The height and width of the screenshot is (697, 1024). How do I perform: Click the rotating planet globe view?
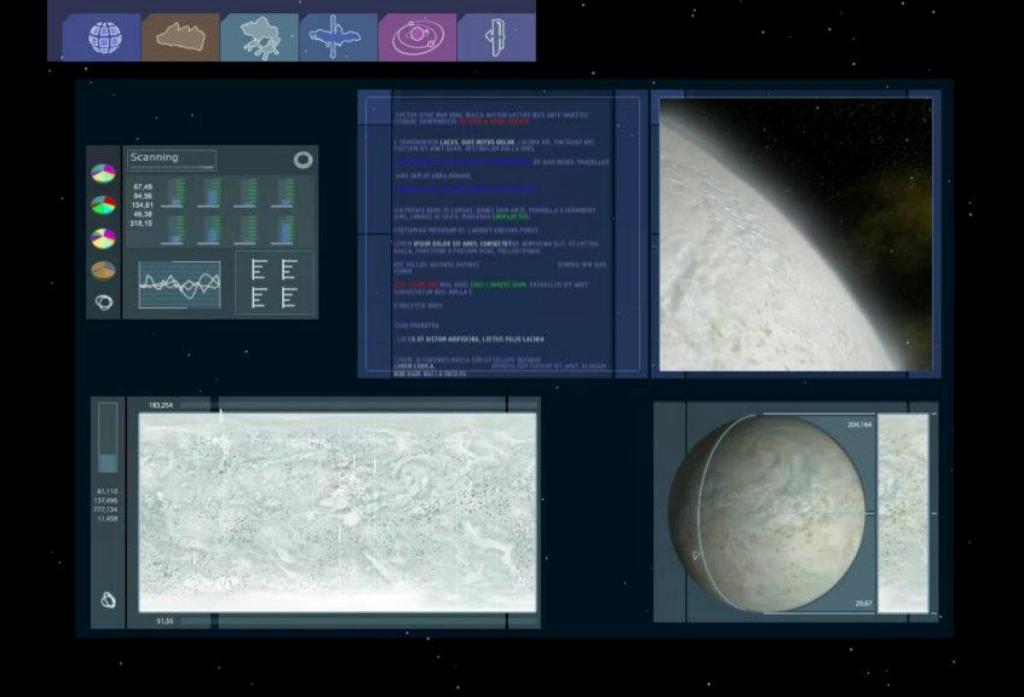click(767, 514)
